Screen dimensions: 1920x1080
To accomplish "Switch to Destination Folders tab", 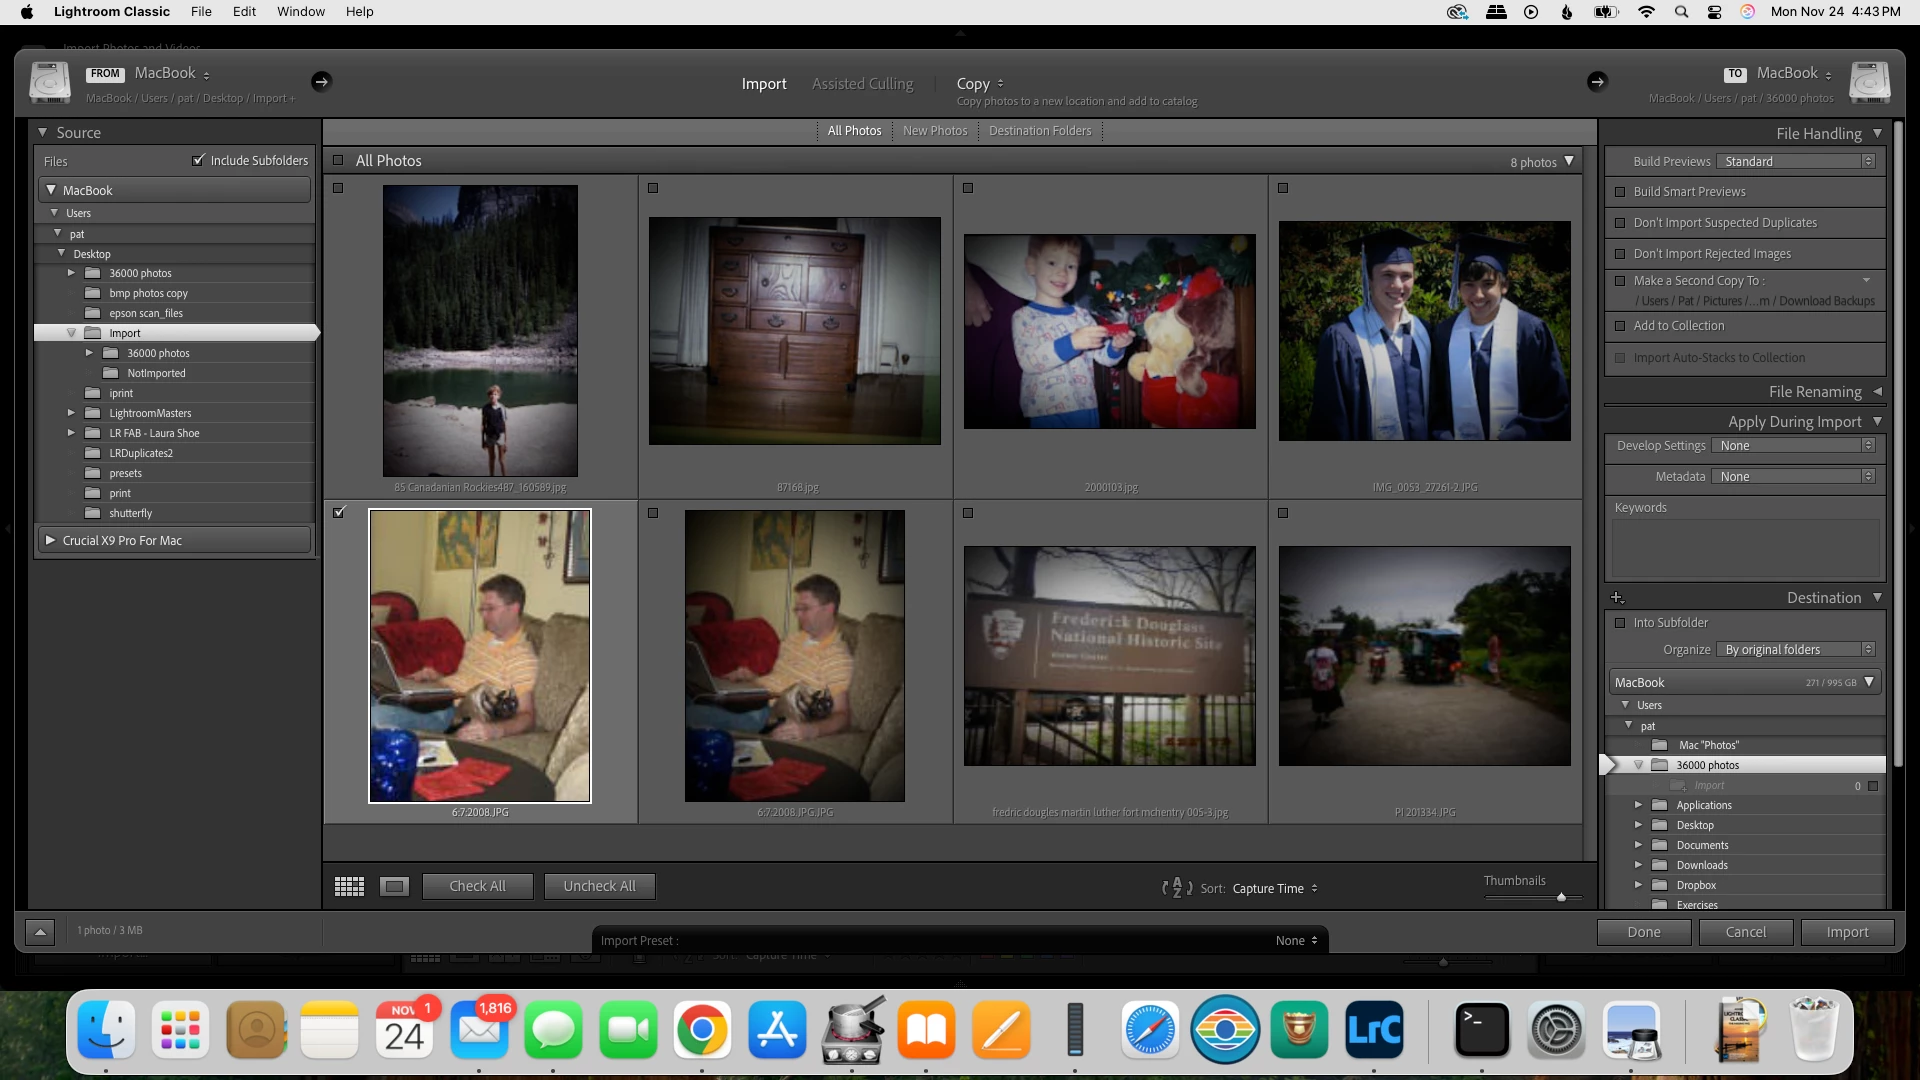I will click(1040, 131).
